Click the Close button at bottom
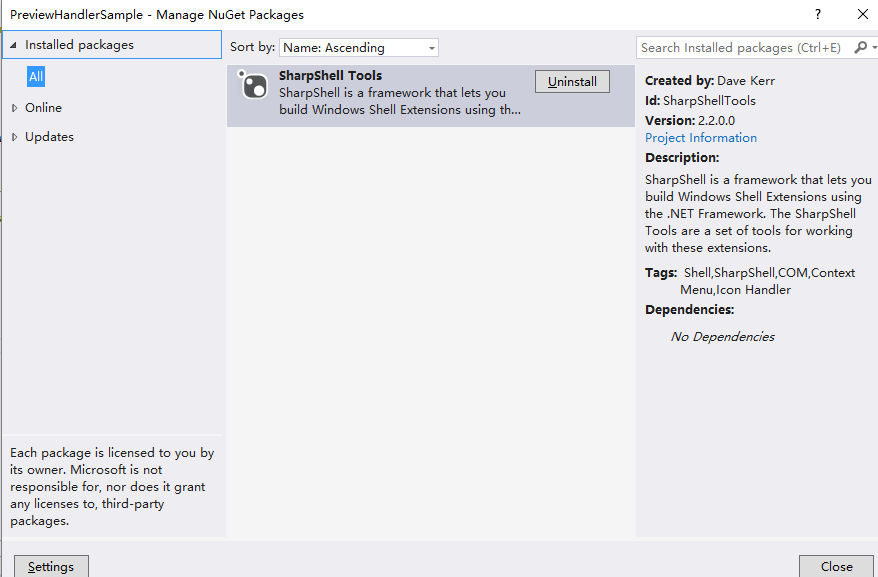 [x=837, y=566]
